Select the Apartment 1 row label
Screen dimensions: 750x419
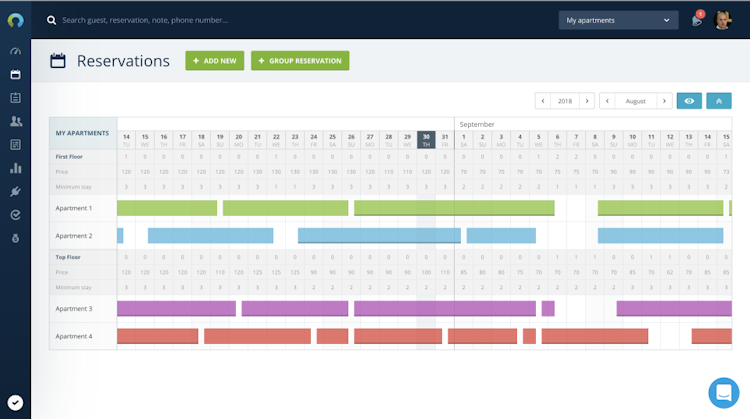(74, 208)
